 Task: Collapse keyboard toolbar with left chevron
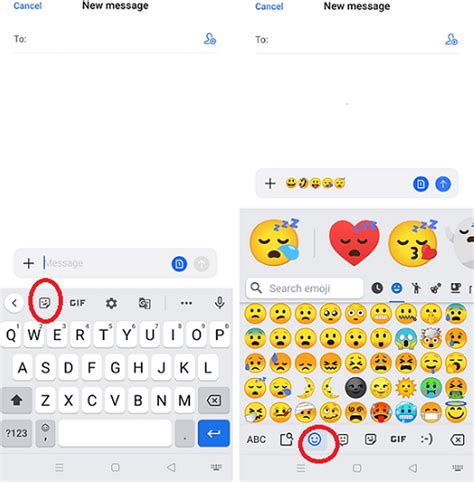(14, 303)
